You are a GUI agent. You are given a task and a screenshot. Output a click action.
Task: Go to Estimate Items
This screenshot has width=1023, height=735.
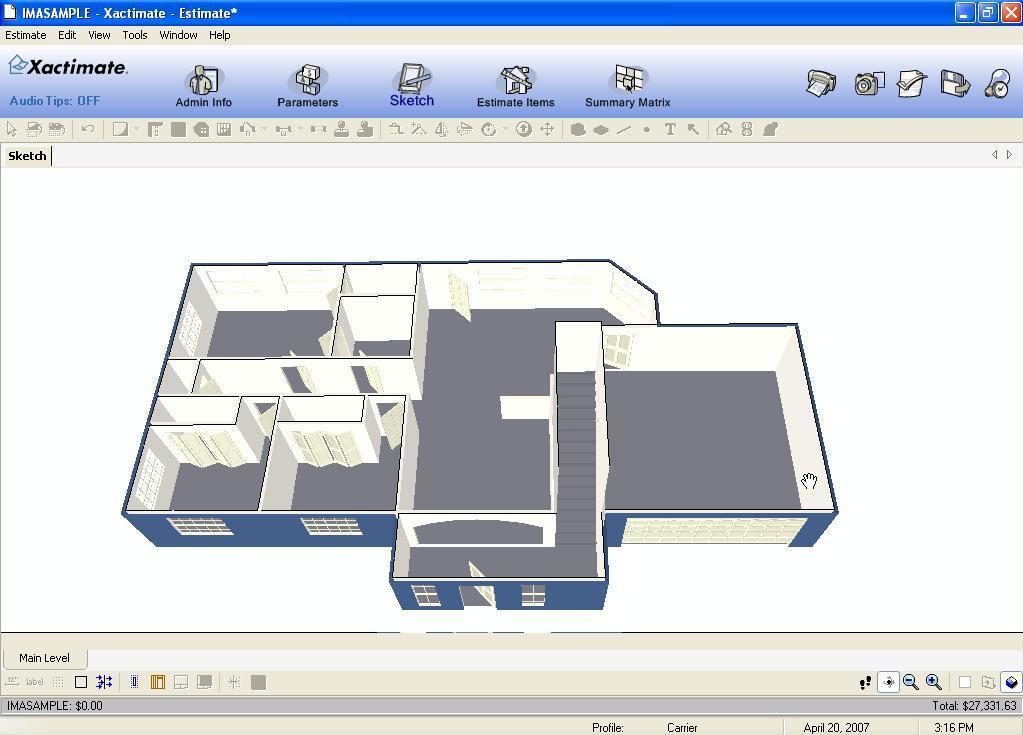click(x=515, y=86)
